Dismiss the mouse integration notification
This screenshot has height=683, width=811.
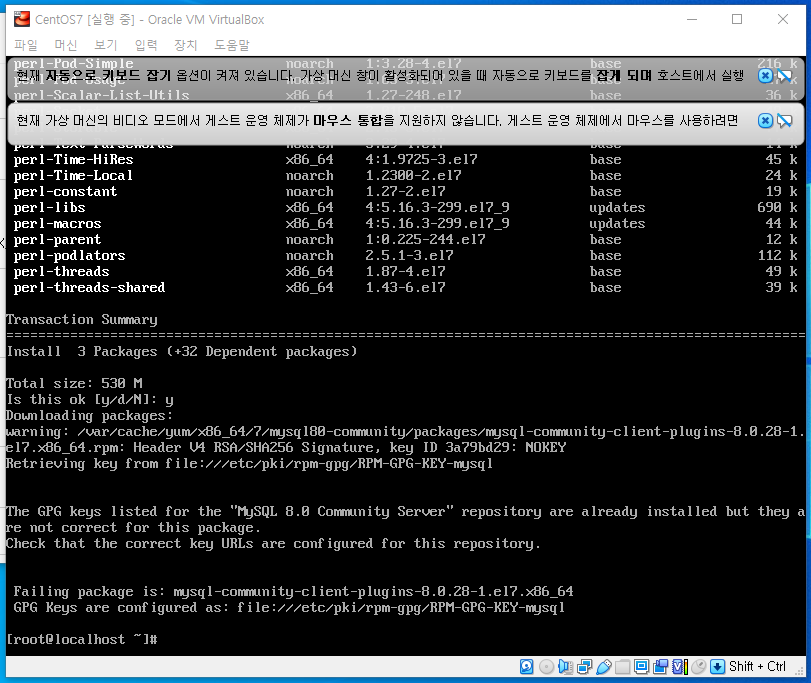[765, 121]
